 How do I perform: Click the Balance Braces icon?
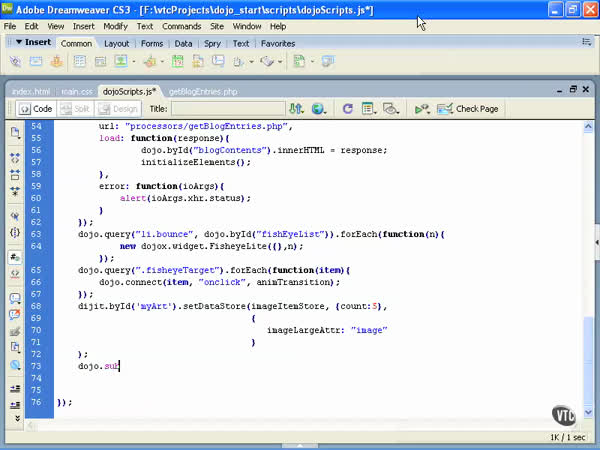click(15, 231)
